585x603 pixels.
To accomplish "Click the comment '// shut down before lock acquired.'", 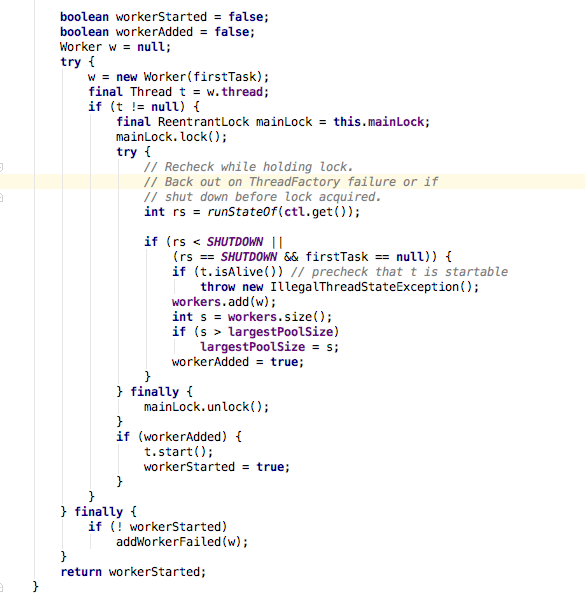I will point(262,197).
